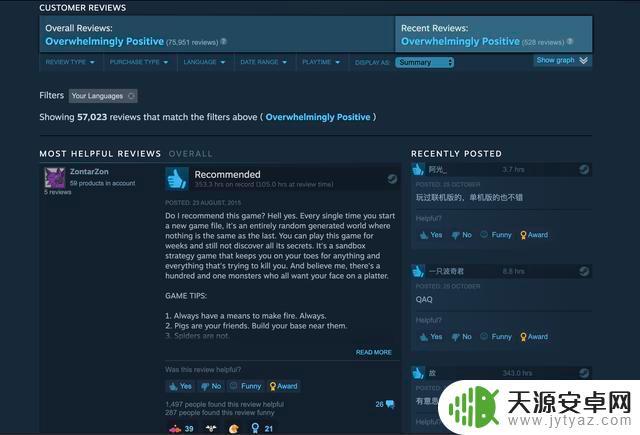
Task: Mark the QAQ review as Funny
Action: pos(496,337)
